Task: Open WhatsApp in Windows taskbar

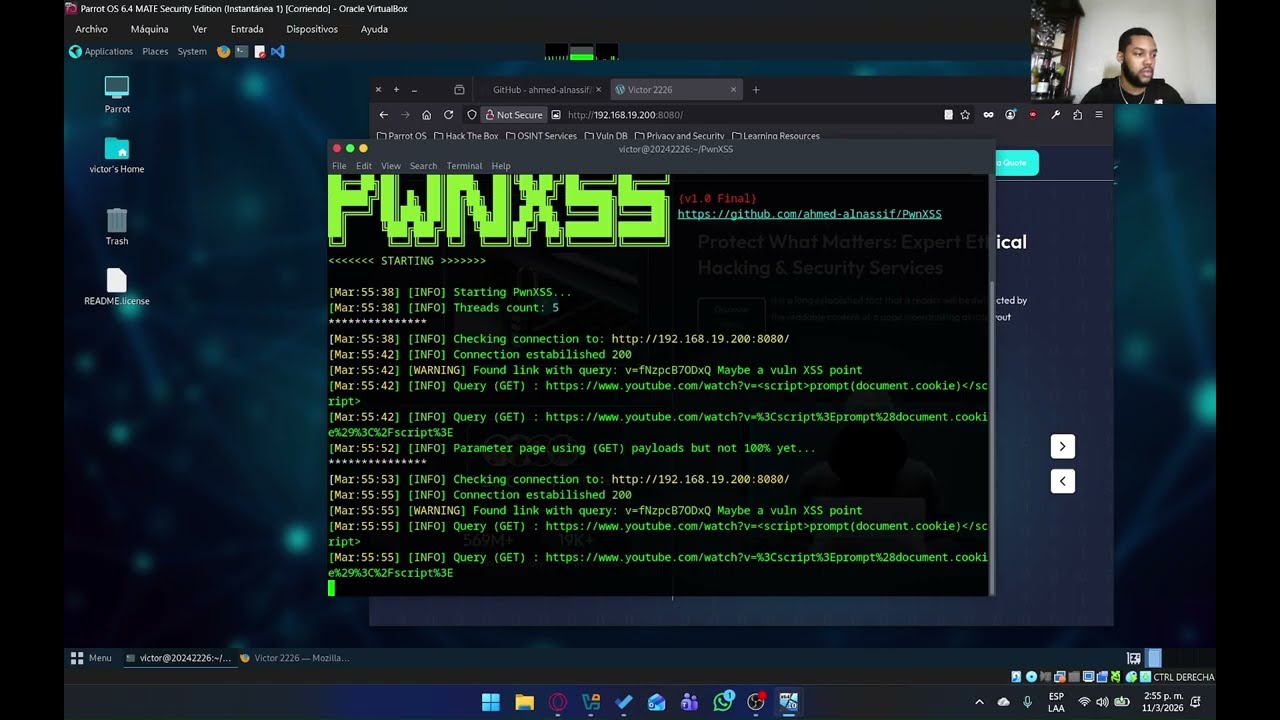Action: click(723, 702)
